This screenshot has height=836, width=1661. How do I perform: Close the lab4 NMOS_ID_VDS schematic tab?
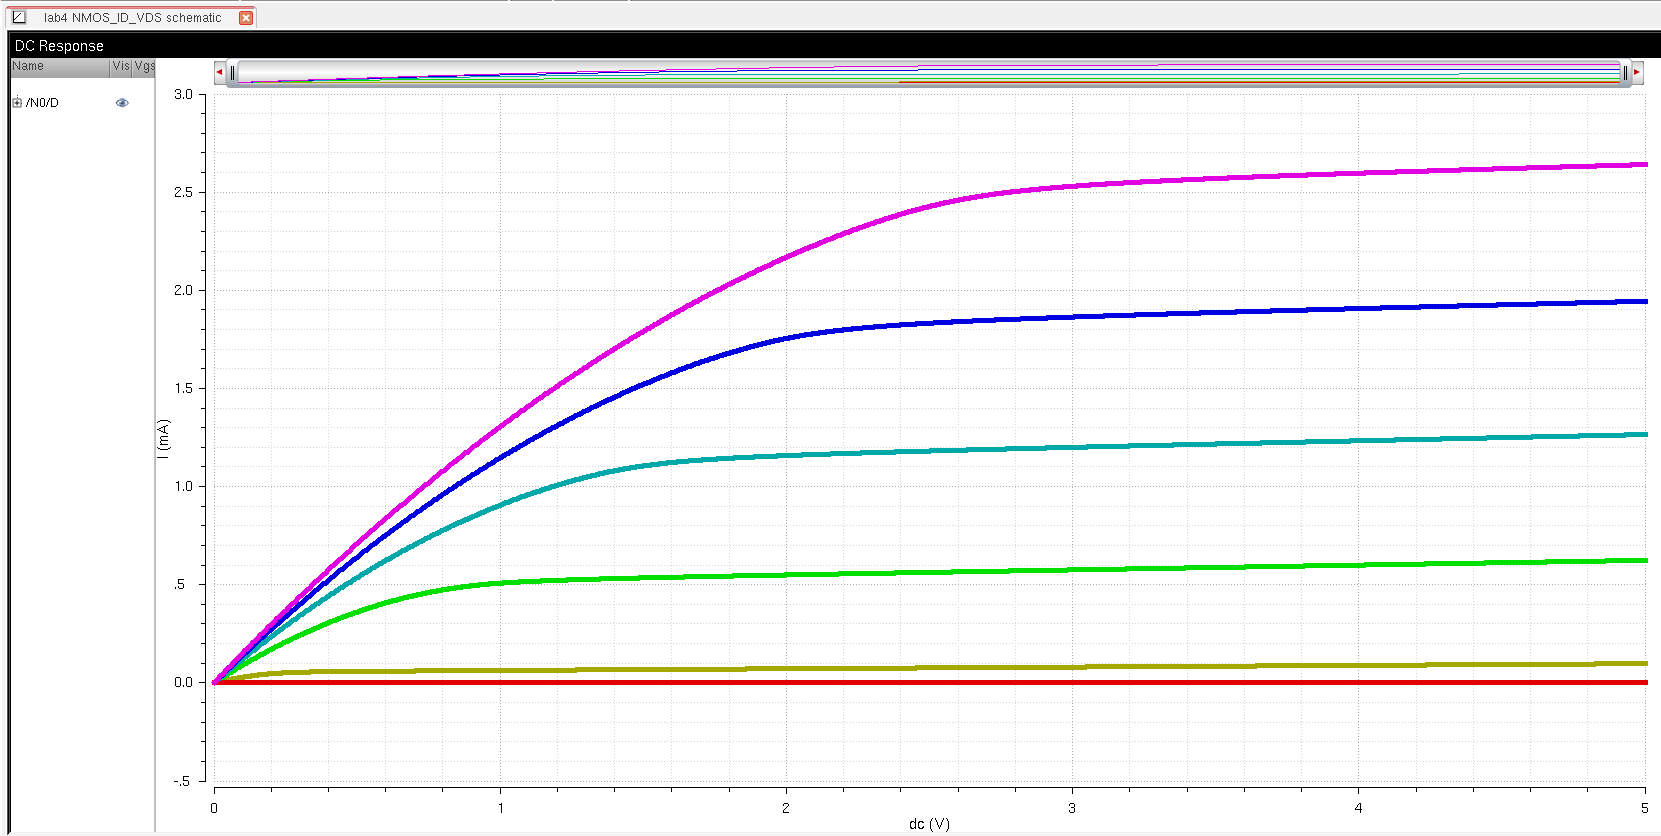pyautogui.click(x=246, y=18)
